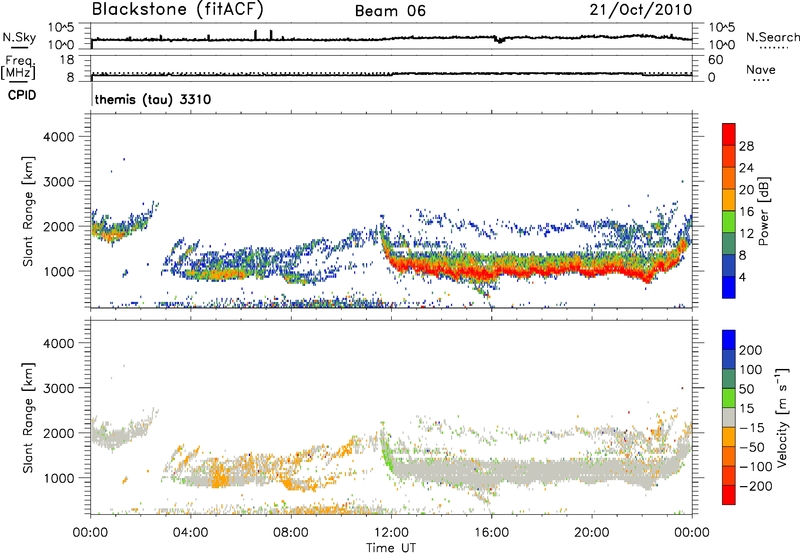800x554 pixels.
Task: Click the "themis (tau) 3310" text
Action: pyautogui.click(x=153, y=99)
